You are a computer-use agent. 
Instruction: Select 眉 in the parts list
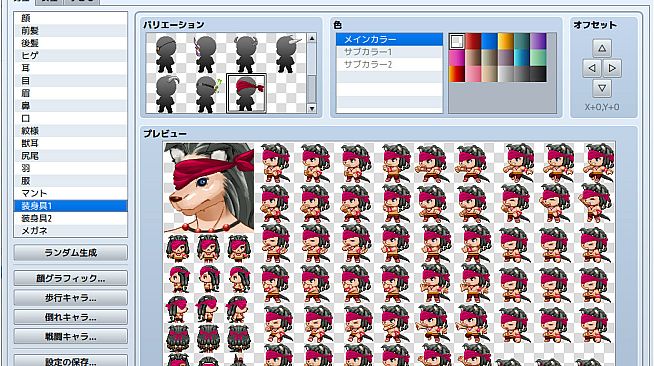pyautogui.click(x=70, y=93)
